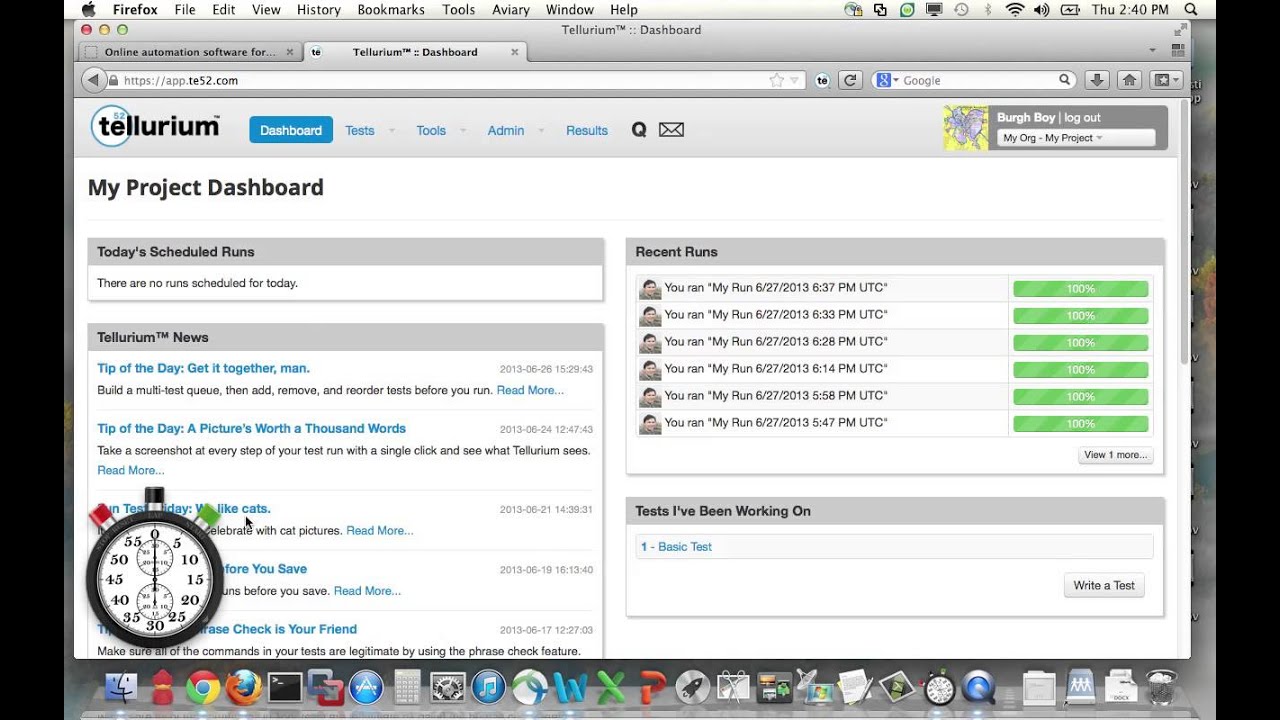The image size is (1280, 720).
Task: Go to the Results page
Action: click(587, 130)
